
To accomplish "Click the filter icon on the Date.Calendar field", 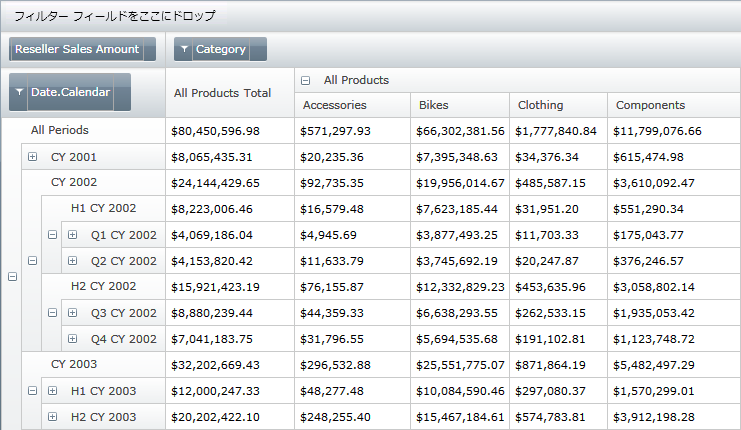I will tap(19, 92).
